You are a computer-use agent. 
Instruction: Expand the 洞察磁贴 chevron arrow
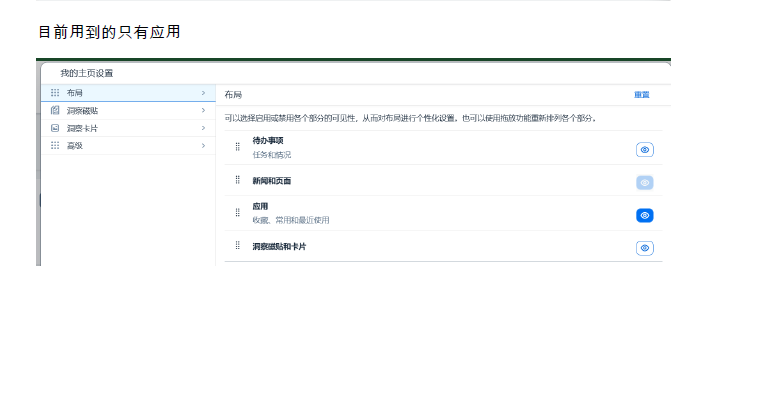[203, 111]
